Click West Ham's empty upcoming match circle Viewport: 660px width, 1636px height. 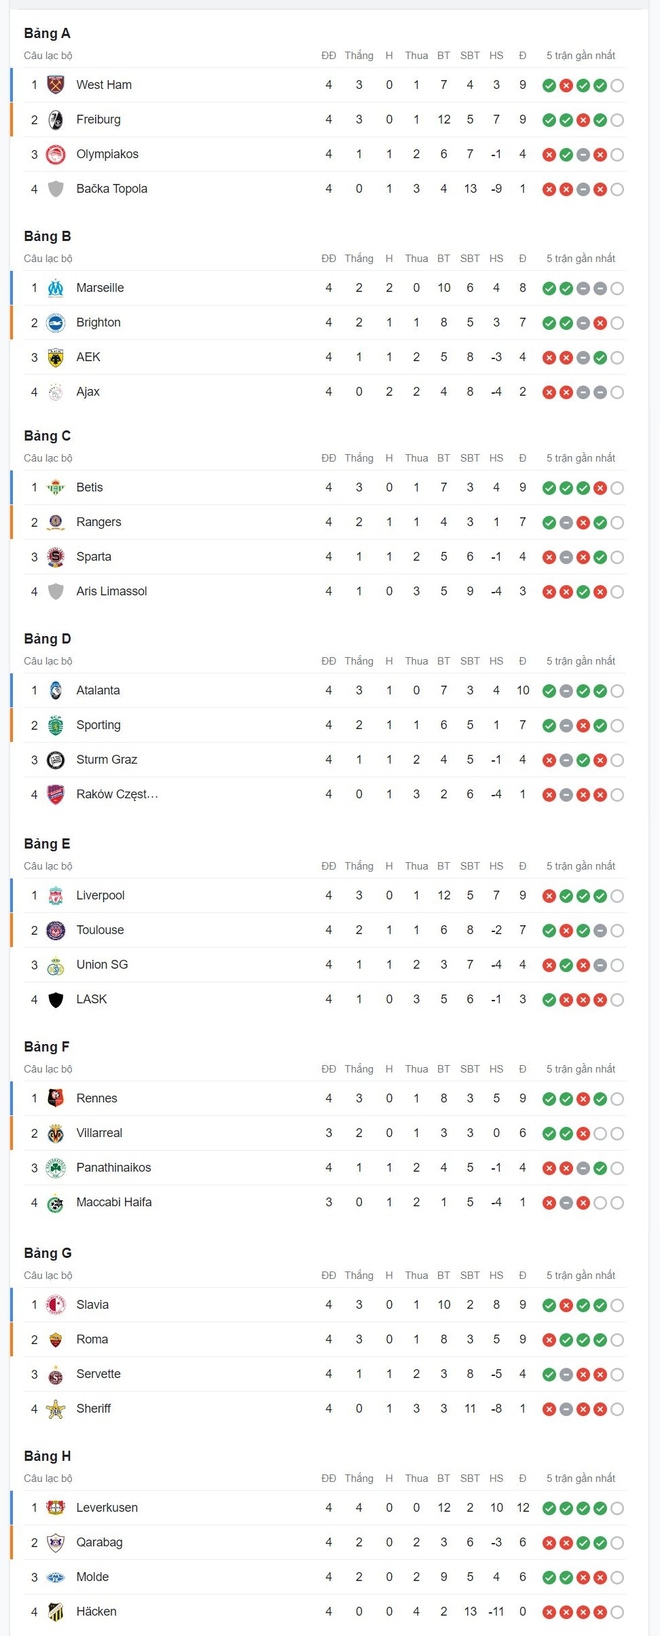pos(617,86)
